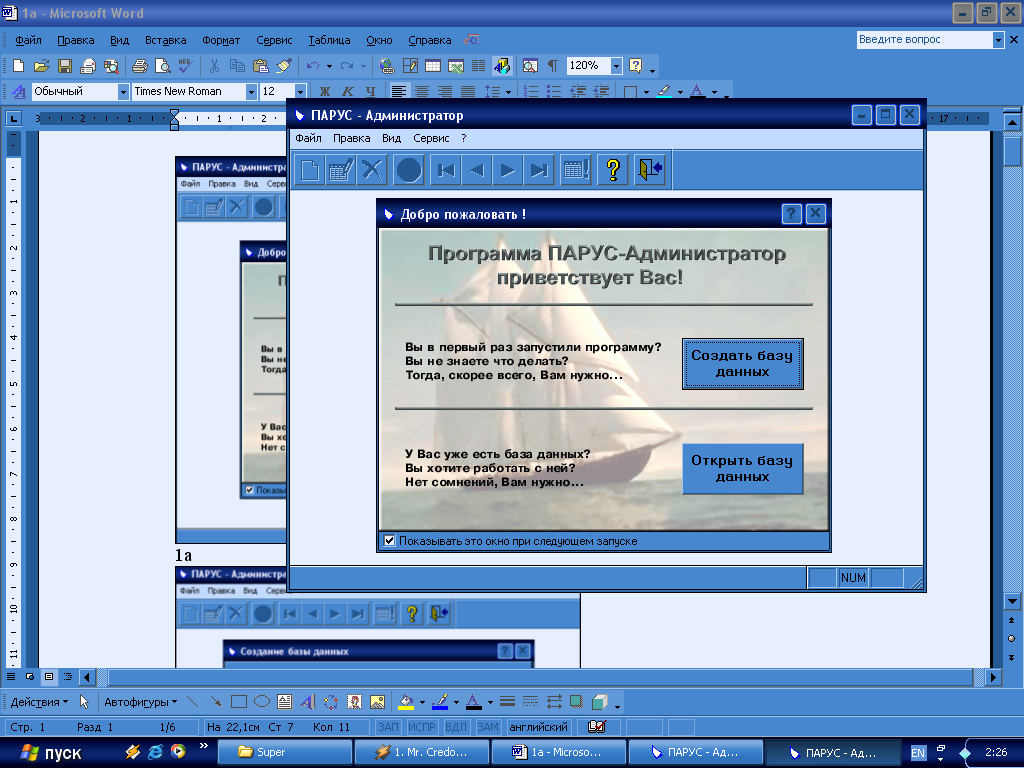Open the Times New Roman font dropdown
Viewport: 1024px width, 768px height.
coord(251,91)
